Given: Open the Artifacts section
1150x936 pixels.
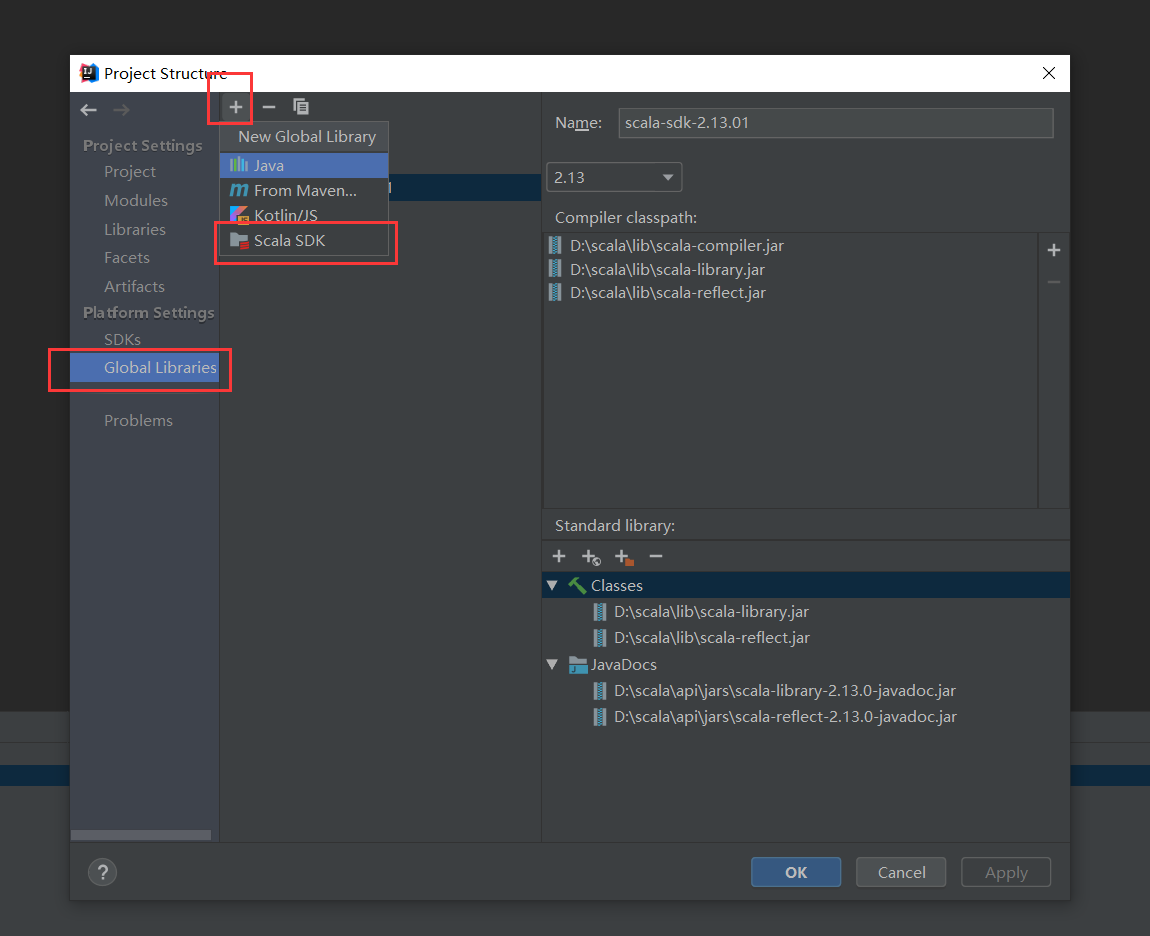Looking at the screenshot, I should coord(134,287).
